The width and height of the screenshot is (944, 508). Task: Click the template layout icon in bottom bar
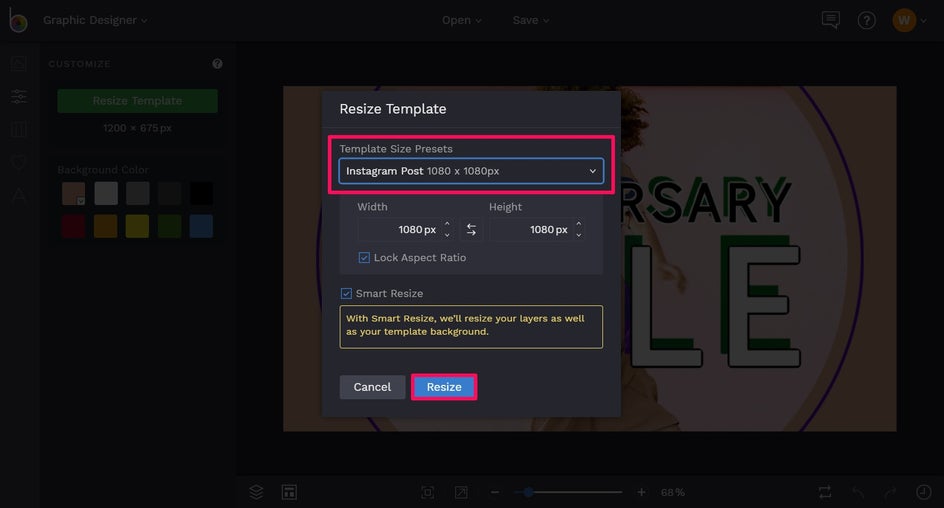click(289, 492)
